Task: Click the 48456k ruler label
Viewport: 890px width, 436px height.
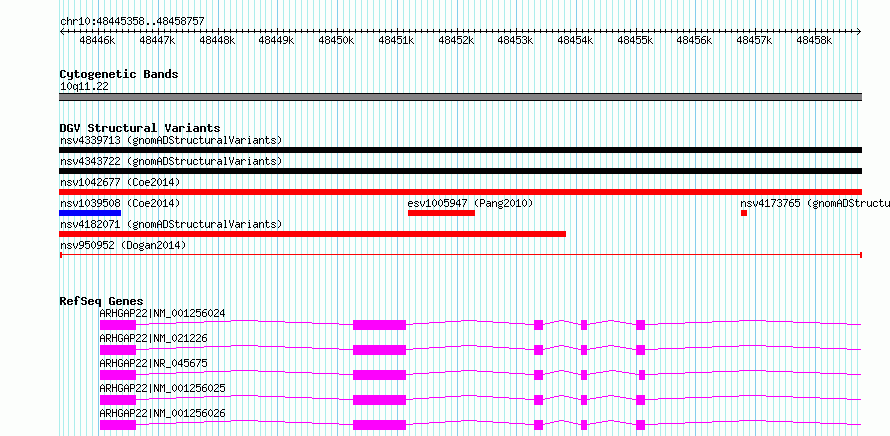Action: point(695,40)
